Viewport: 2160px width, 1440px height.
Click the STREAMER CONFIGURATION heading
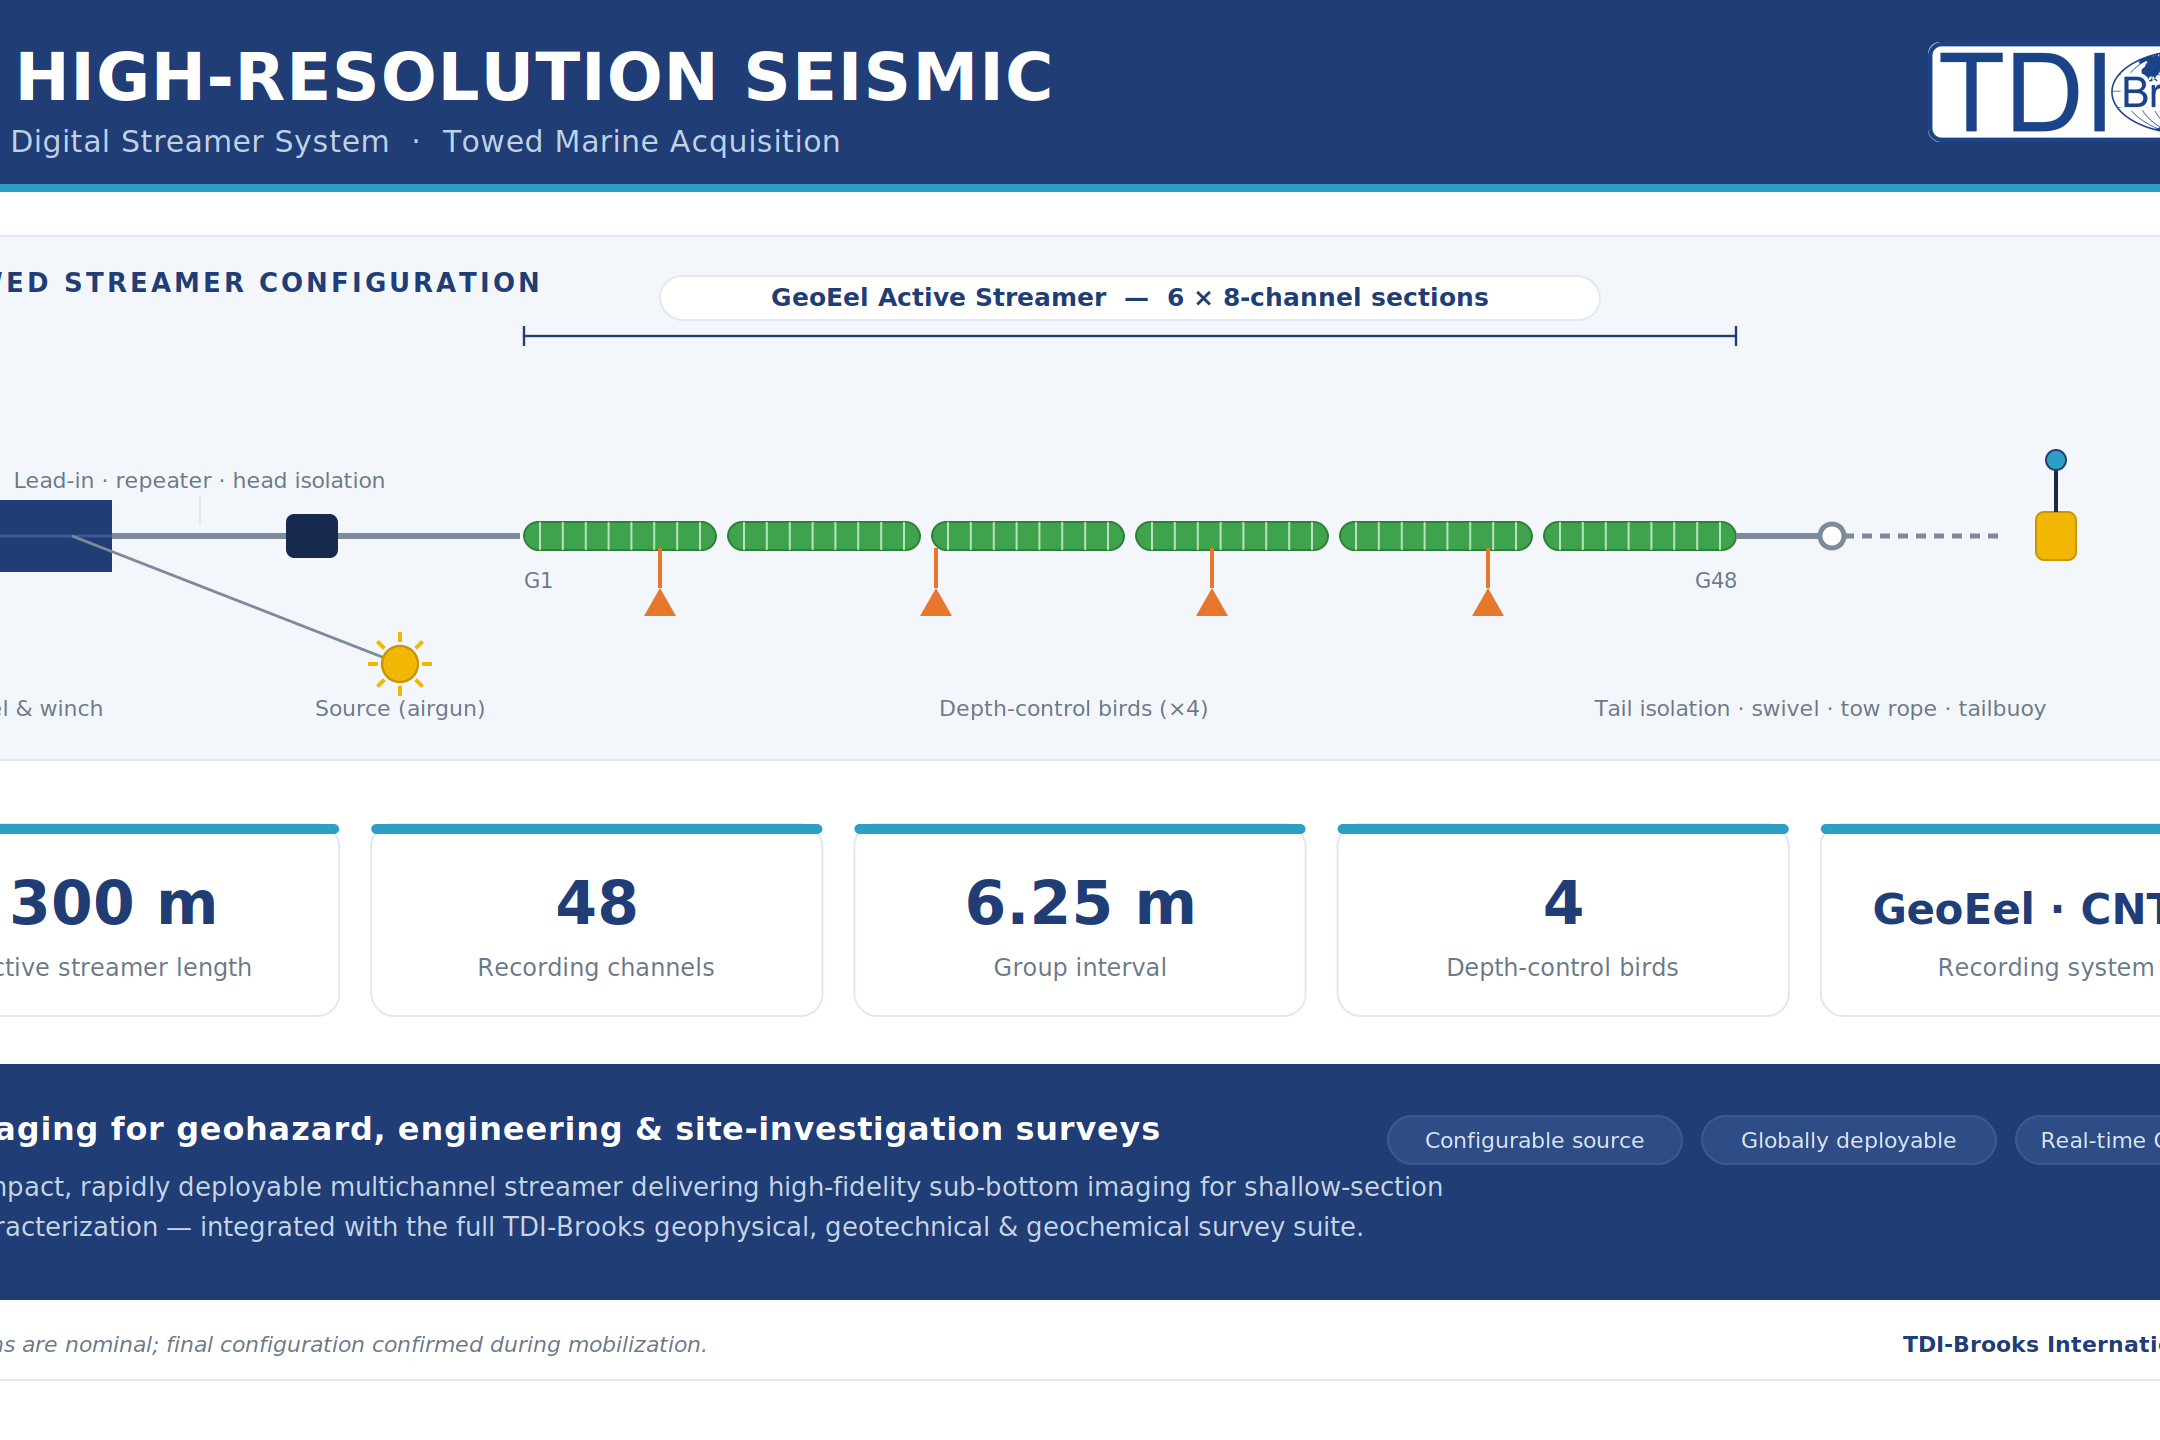(270, 283)
